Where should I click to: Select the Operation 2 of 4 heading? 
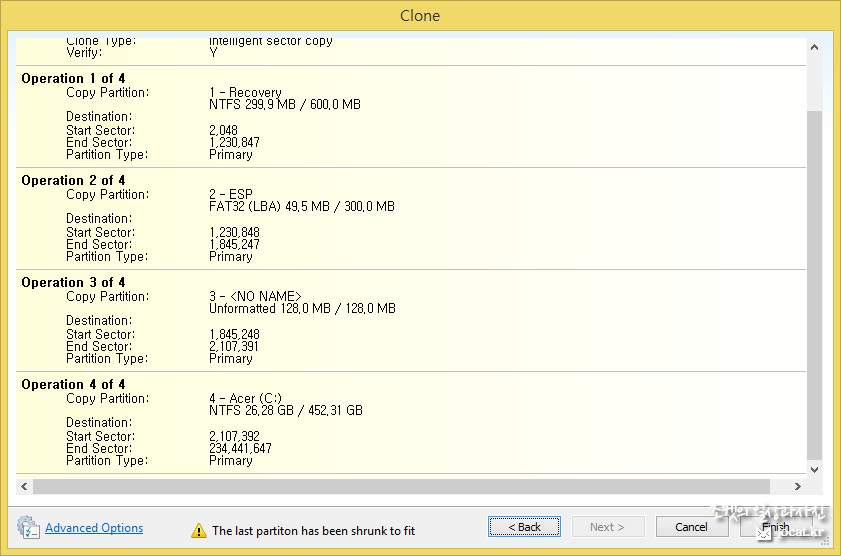click(73, 181)
